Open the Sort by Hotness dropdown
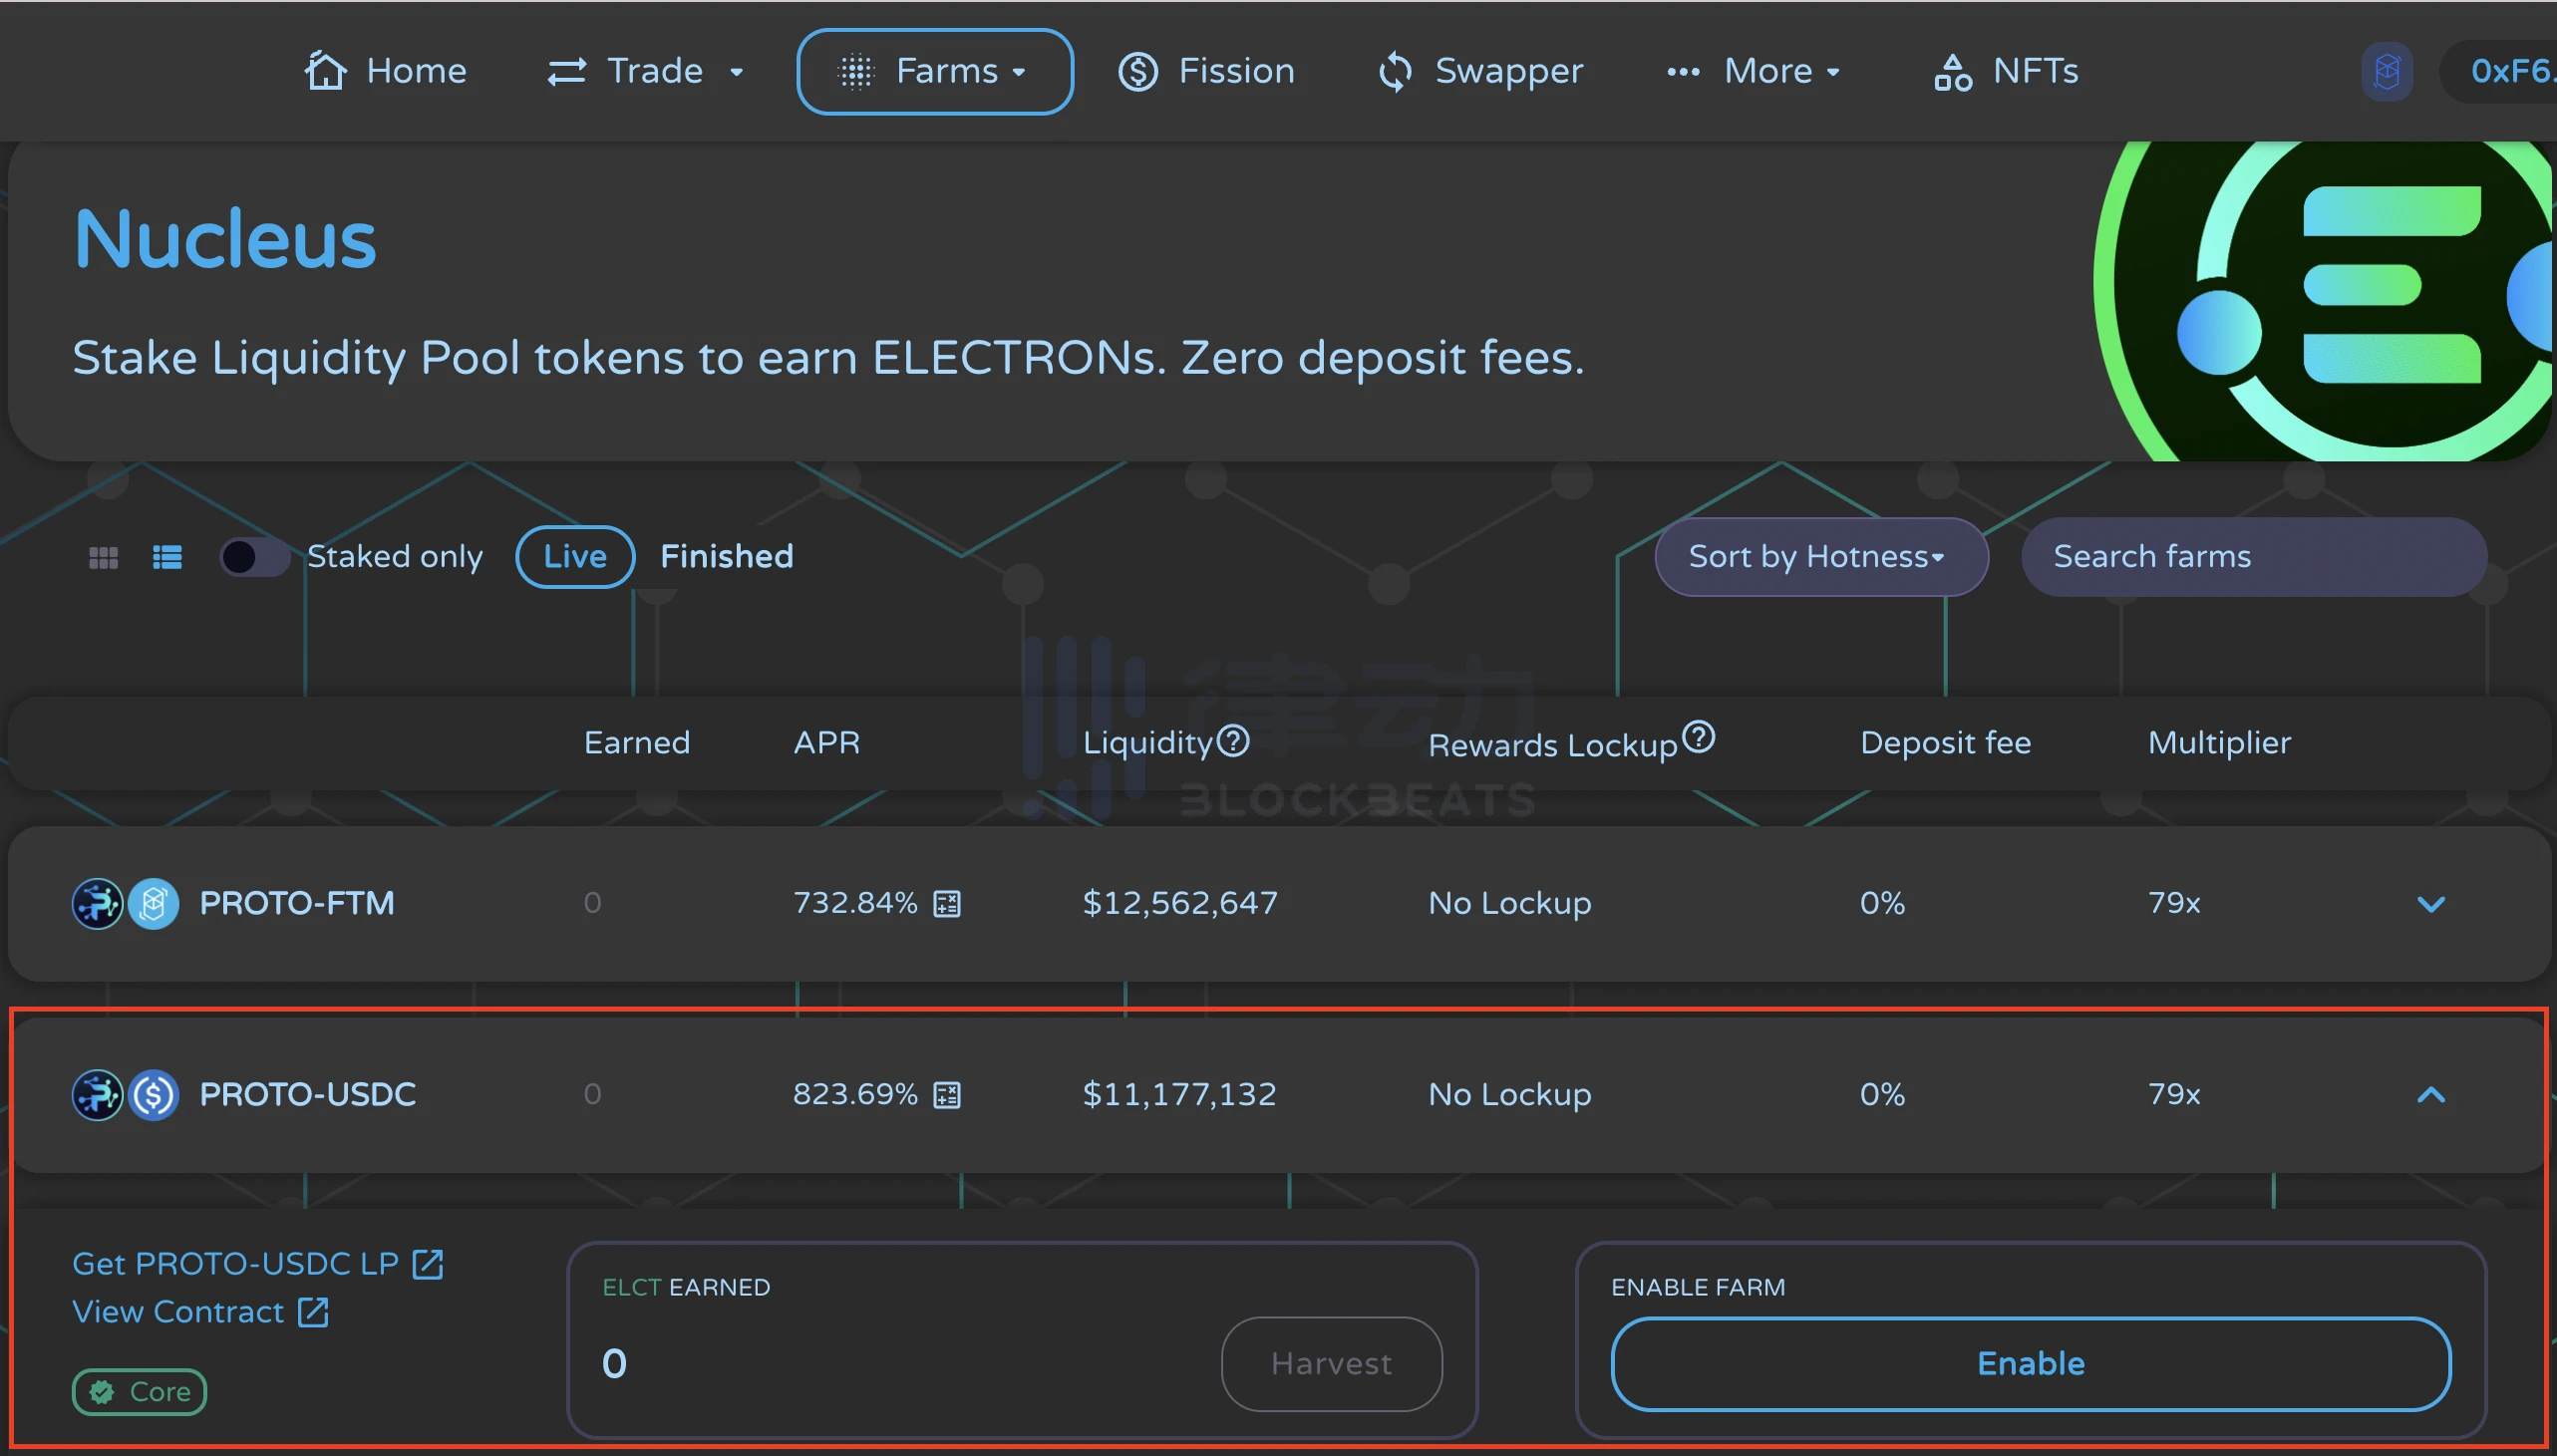Screen dimensions: 2557x1456 coord(1820,557)
